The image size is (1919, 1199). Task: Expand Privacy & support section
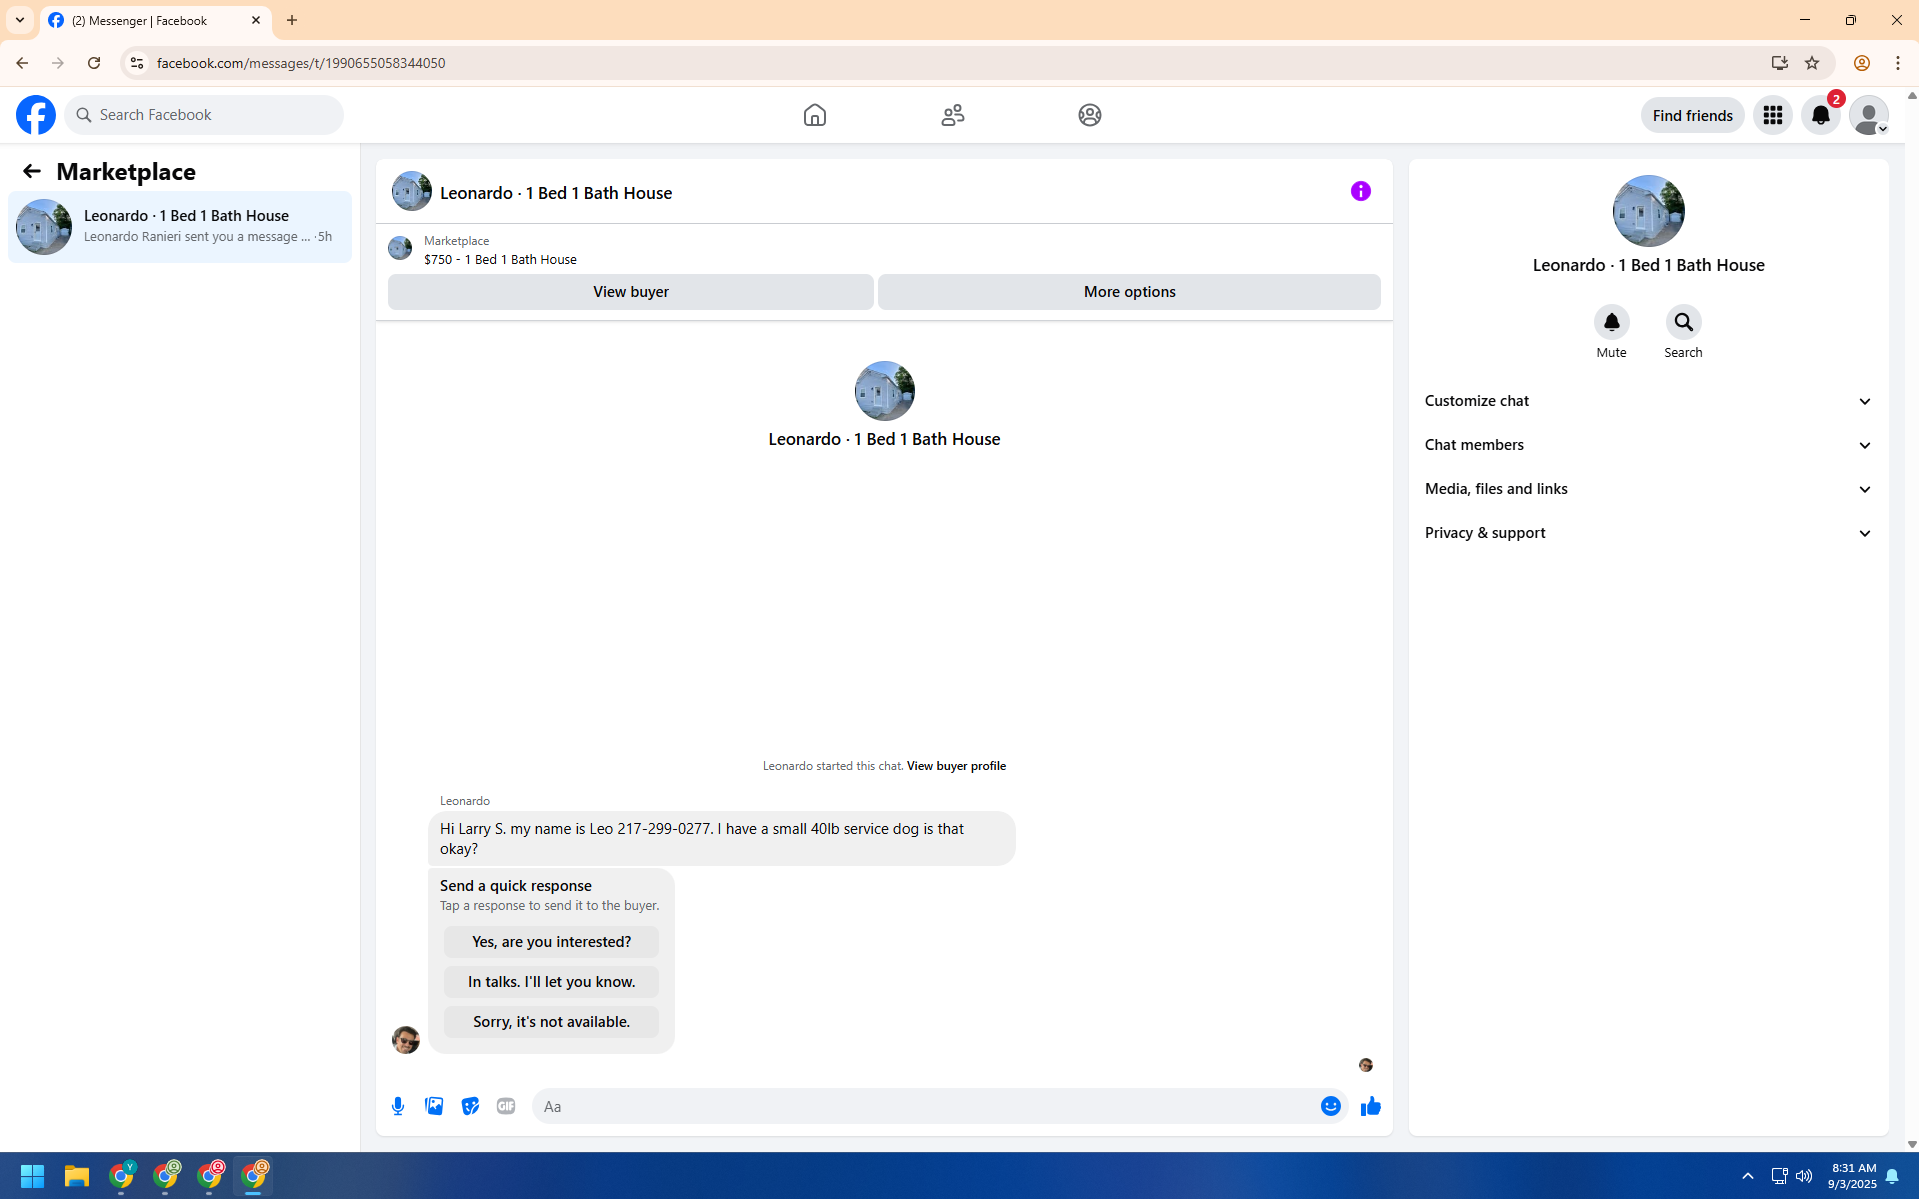(1648, 533)
